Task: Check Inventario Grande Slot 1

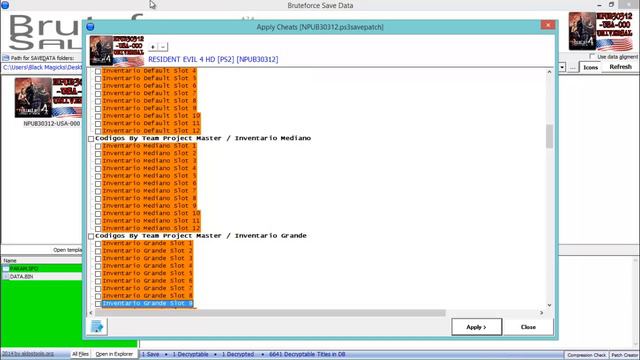Action: pos(98,244)
